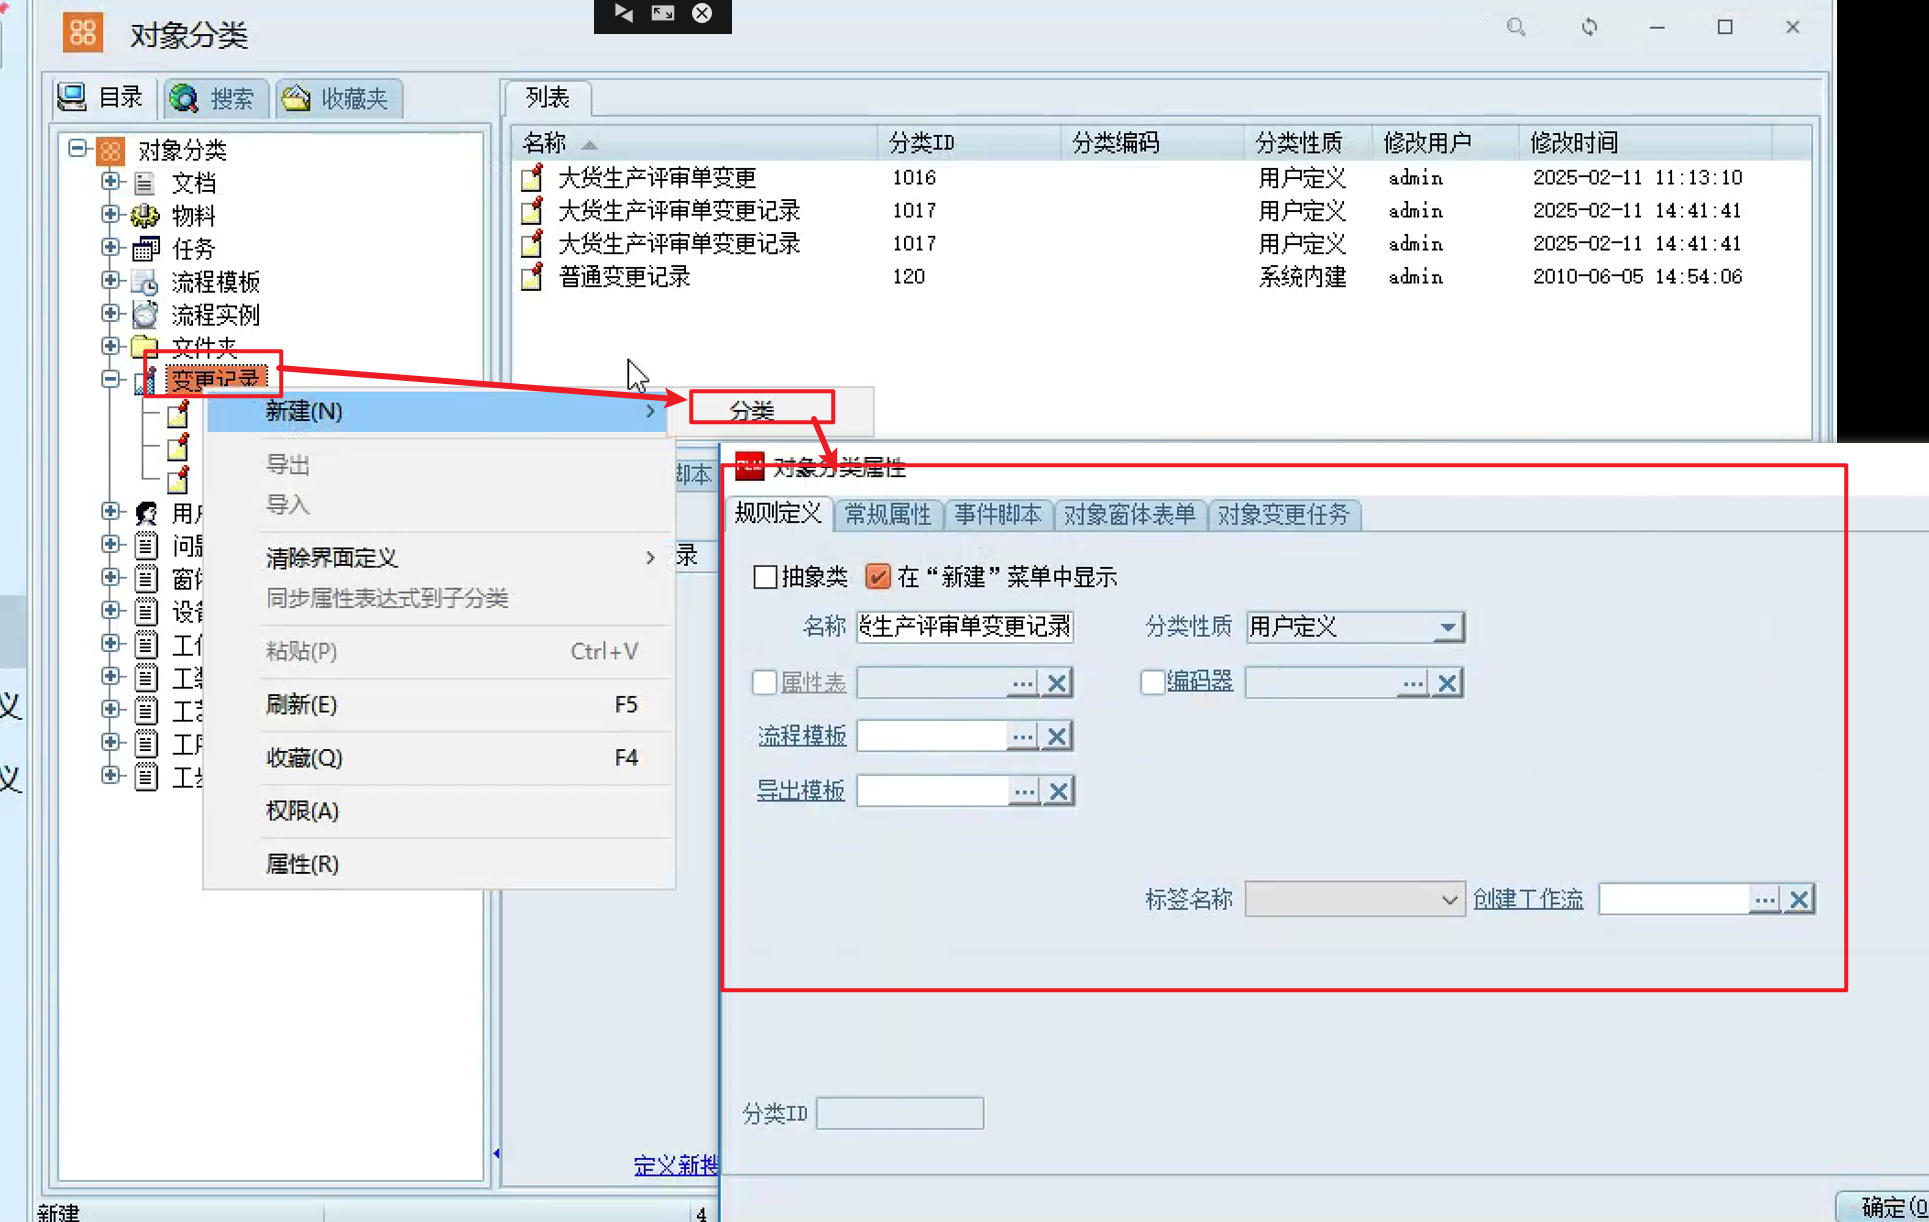1929x1222 pixels.
Task: Enable the 属性表 checkbox
Action: [x=764, y=682]
